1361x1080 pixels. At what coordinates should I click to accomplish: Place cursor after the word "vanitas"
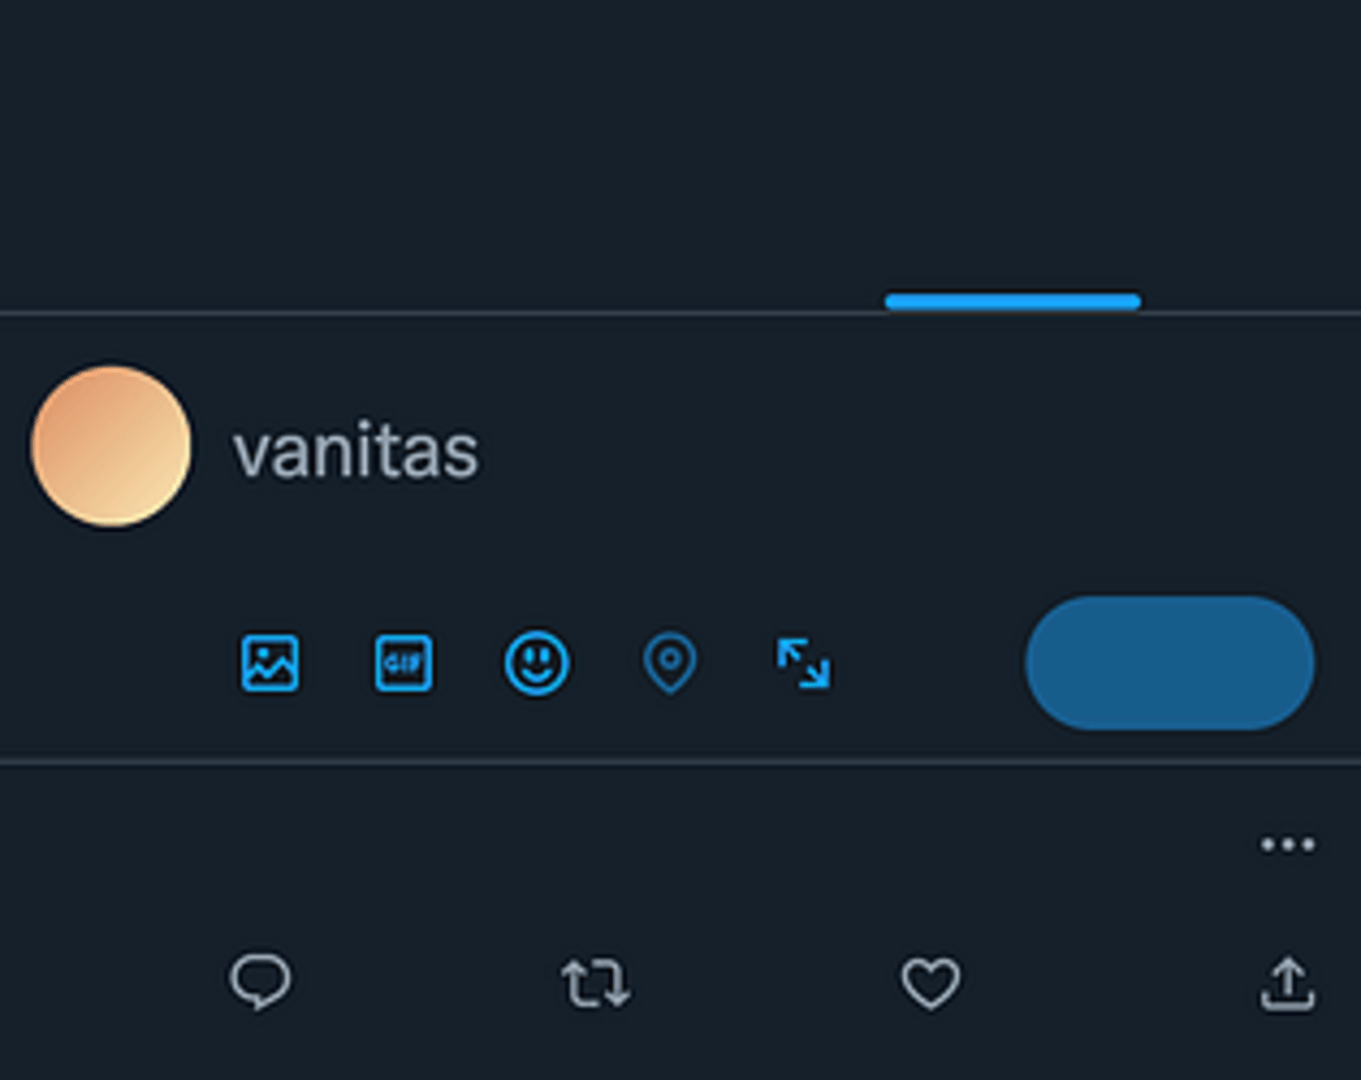point(482,452)
